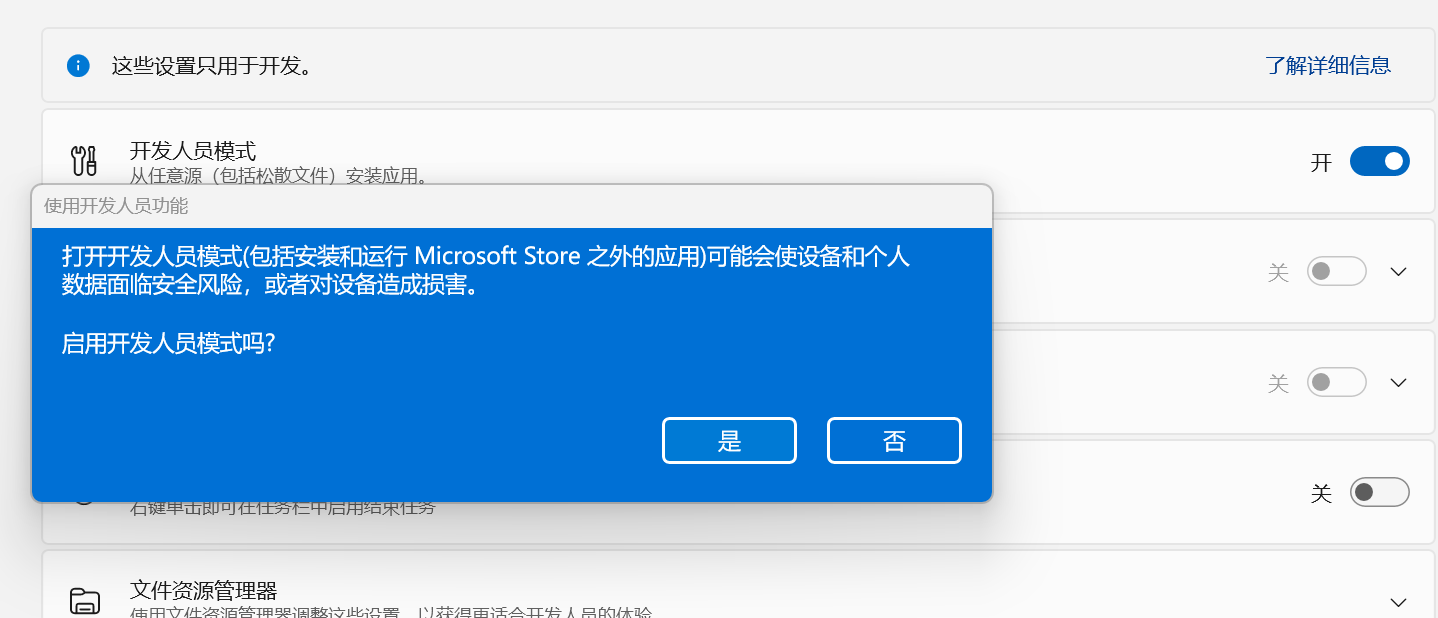Select the 开发人员模式 setting title
Viewport: 1438px width, 618px height.
193,151
